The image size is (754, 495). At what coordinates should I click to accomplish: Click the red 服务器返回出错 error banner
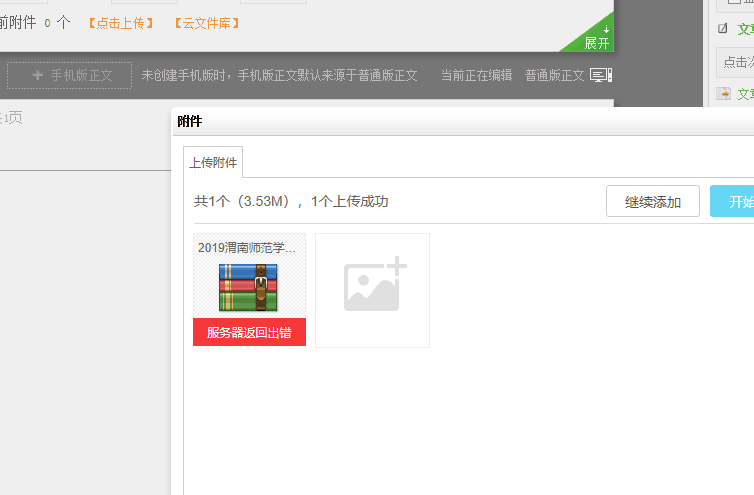pyautogui.click(x=249, y=333)
